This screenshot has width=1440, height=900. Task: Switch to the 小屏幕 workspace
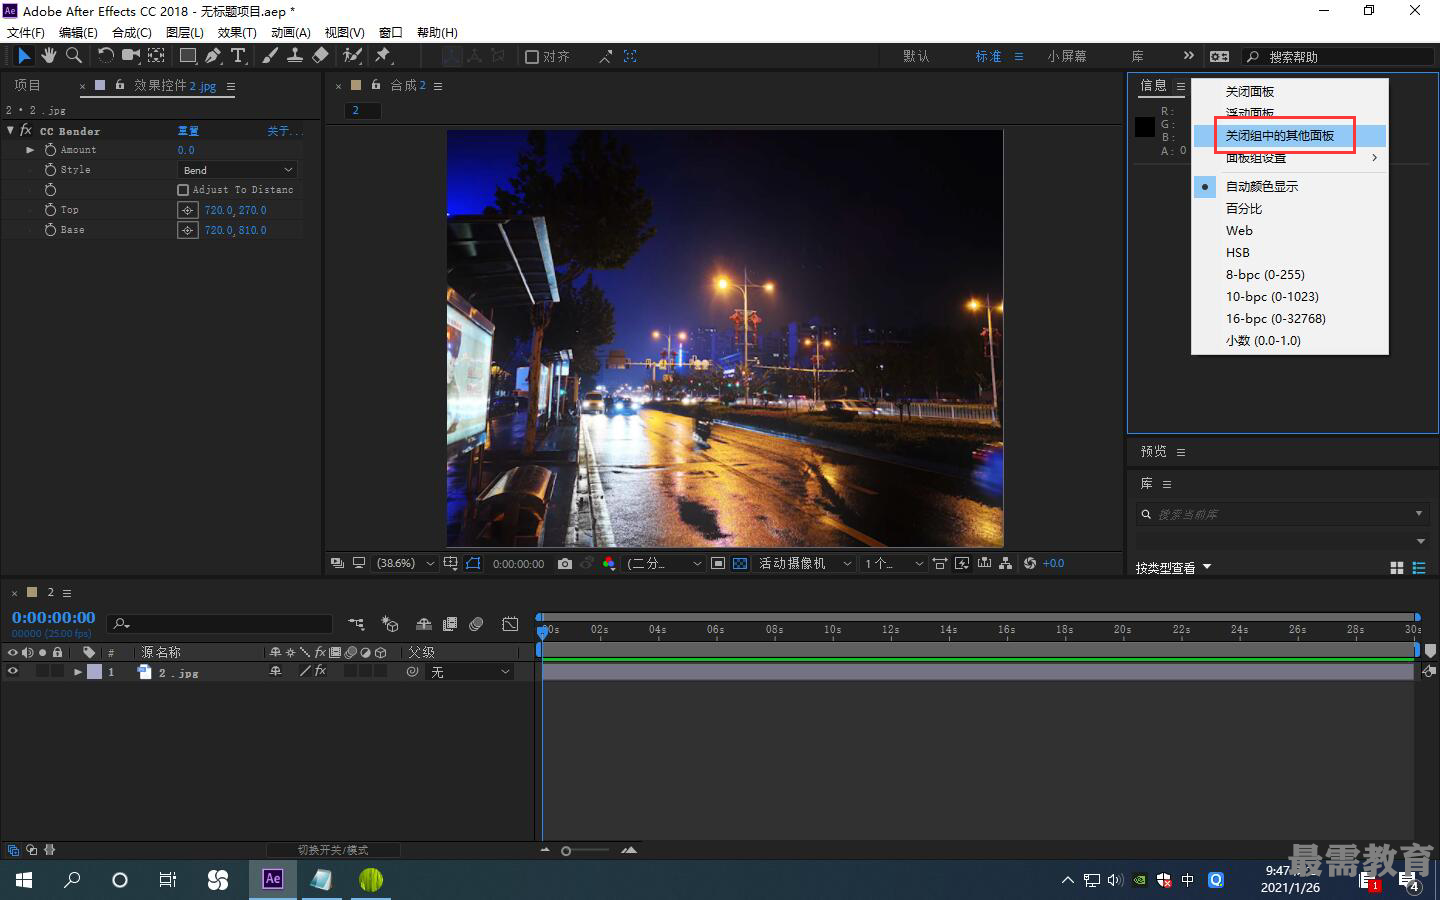(1067, 57)
